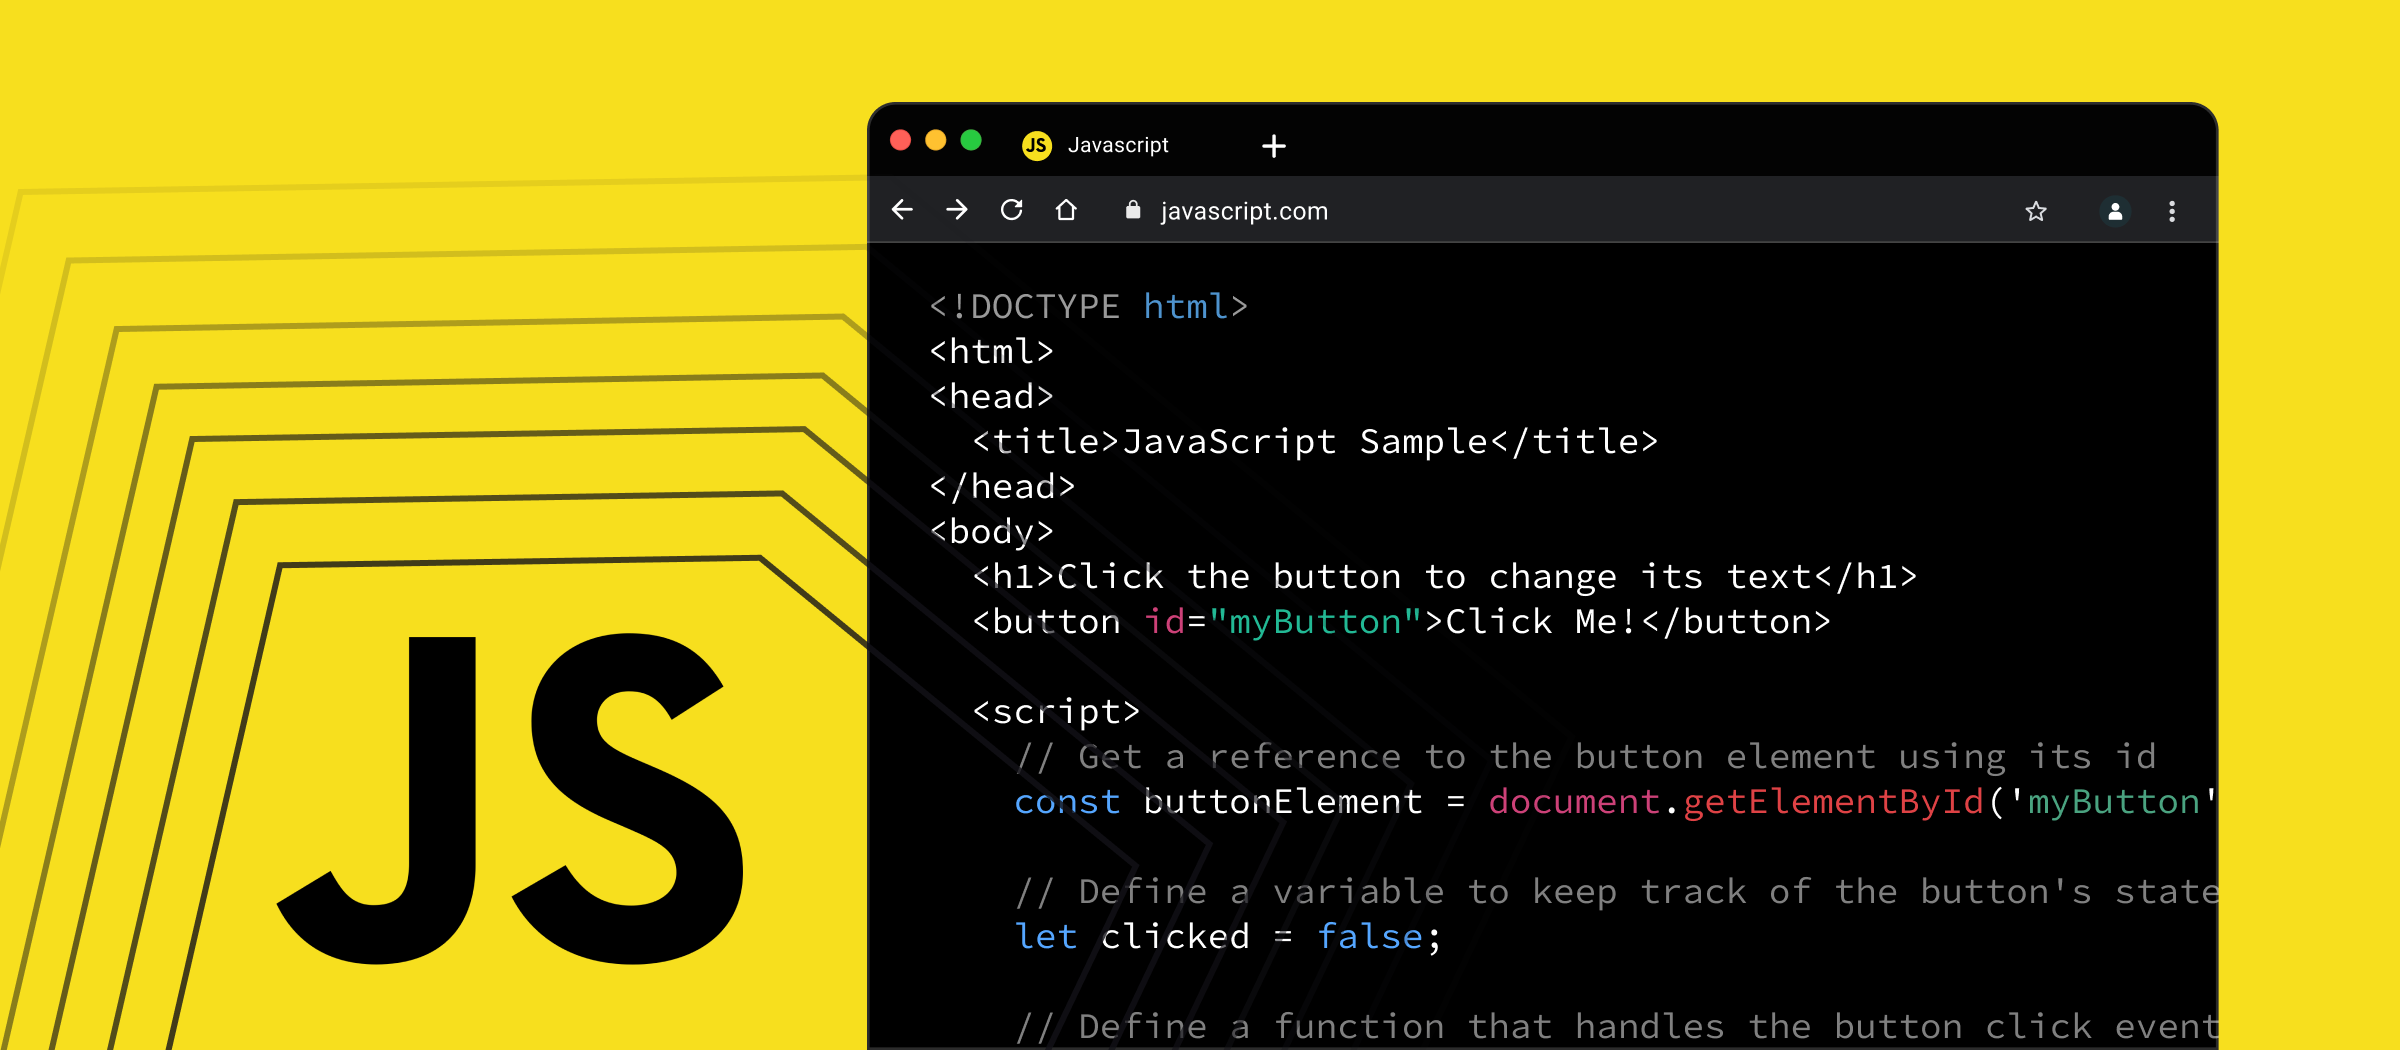Maximize window with the green button
The image size is (2400, 1050).
pos(971,140)
